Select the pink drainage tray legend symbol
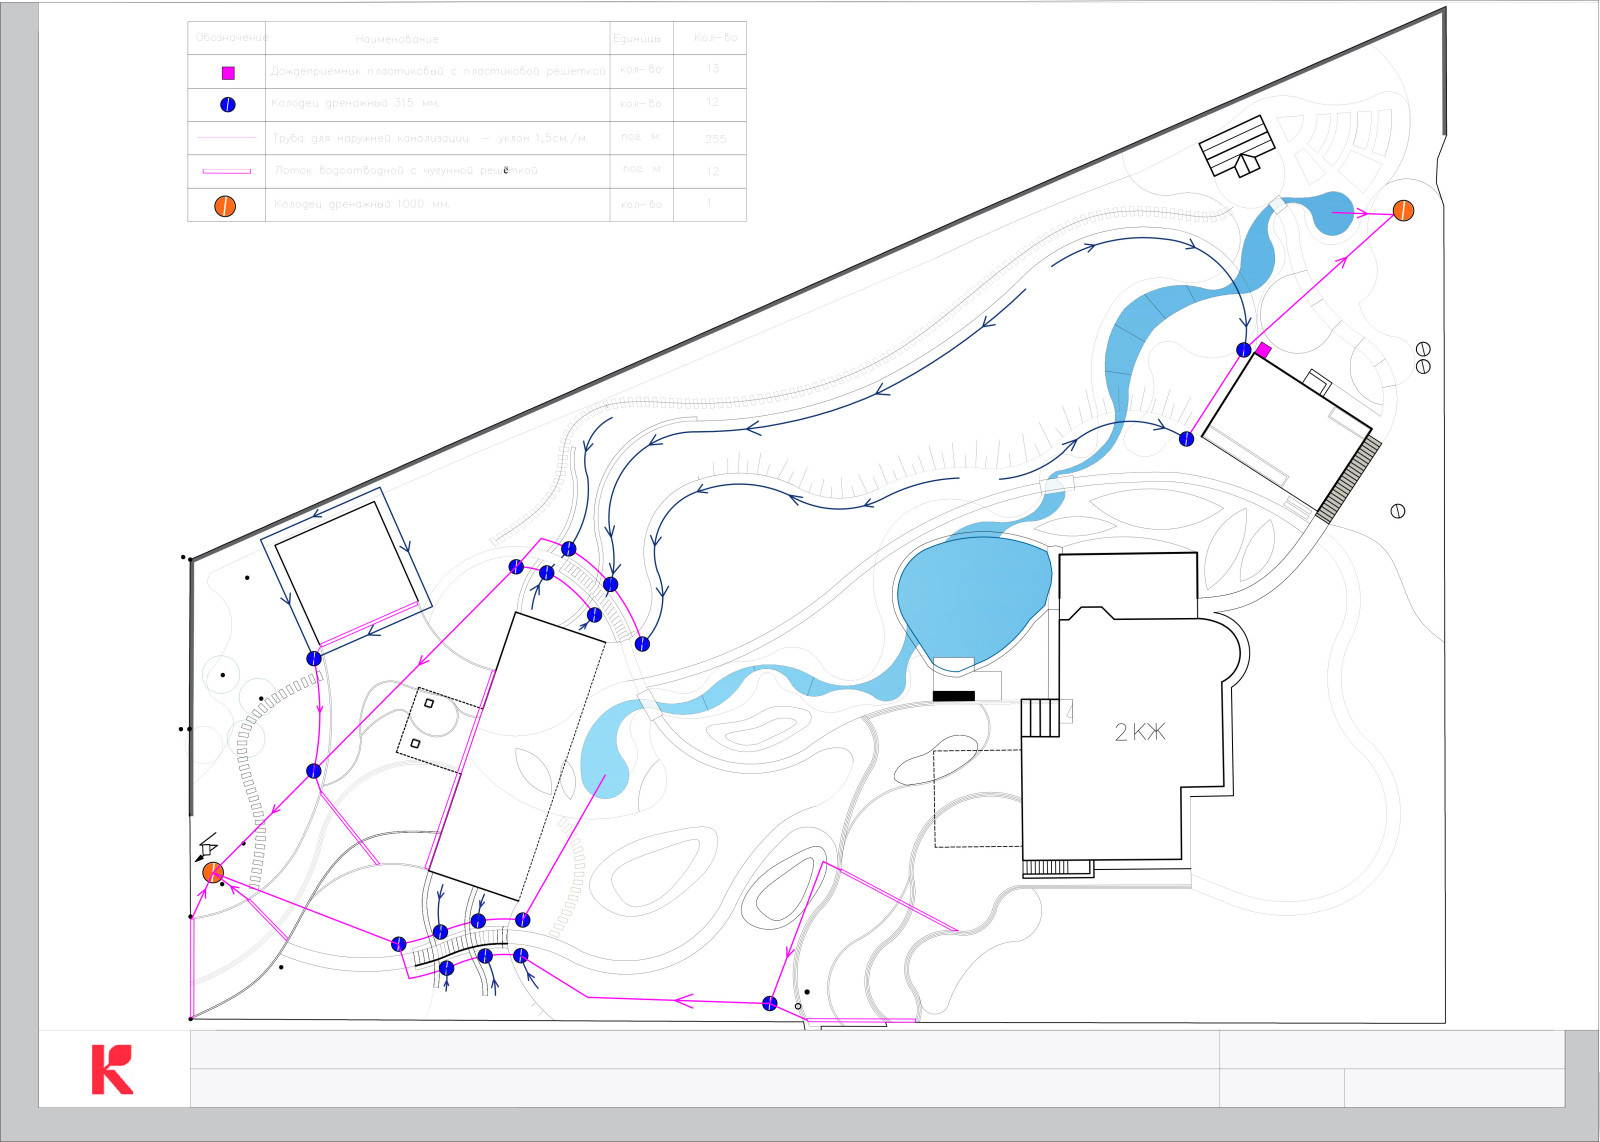The image size is (1600, 1142). click(227, 171)
